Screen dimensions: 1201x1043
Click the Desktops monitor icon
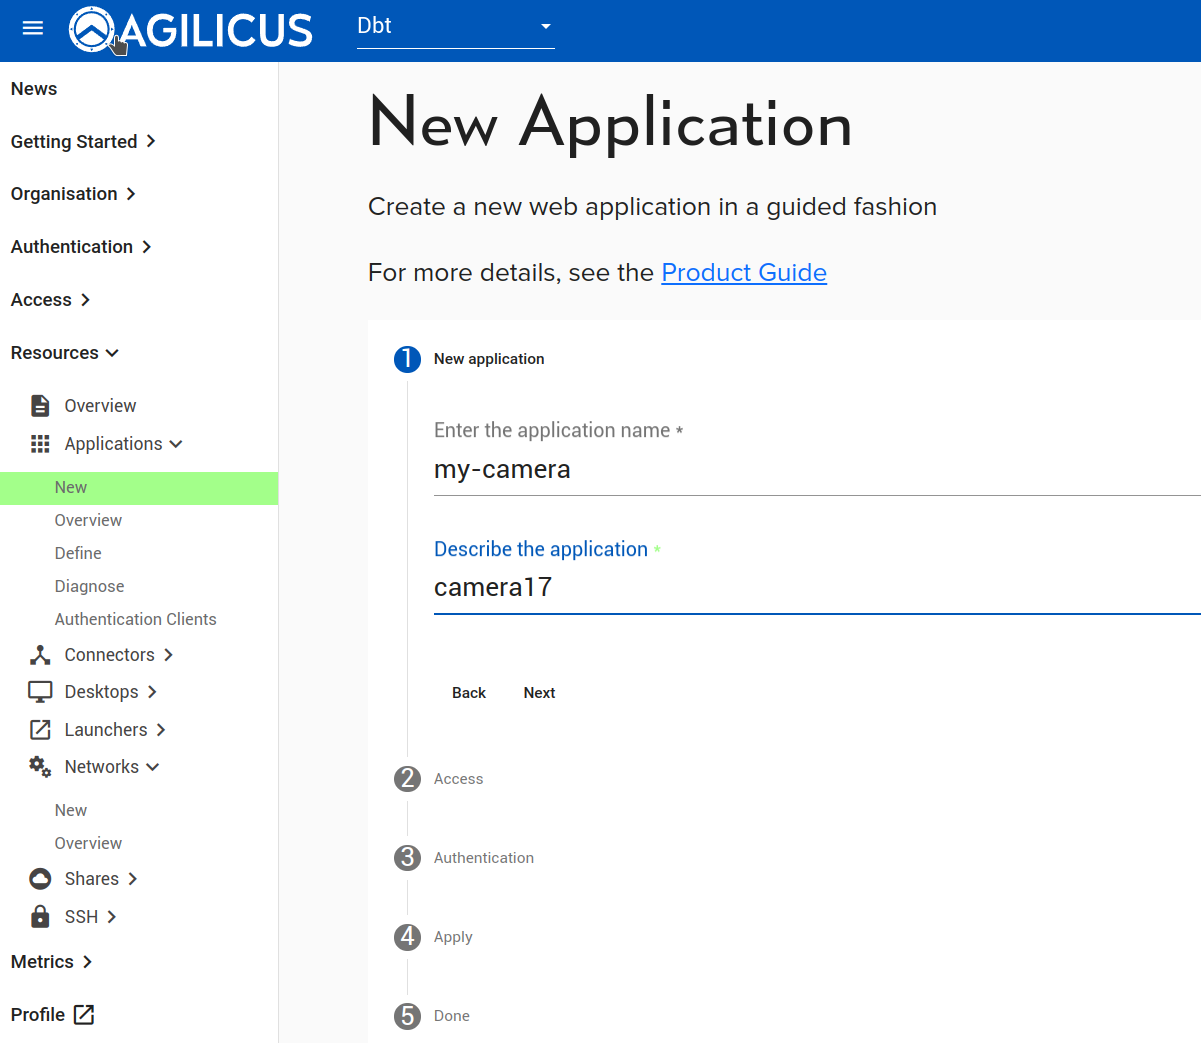click(x=39, y=691)
